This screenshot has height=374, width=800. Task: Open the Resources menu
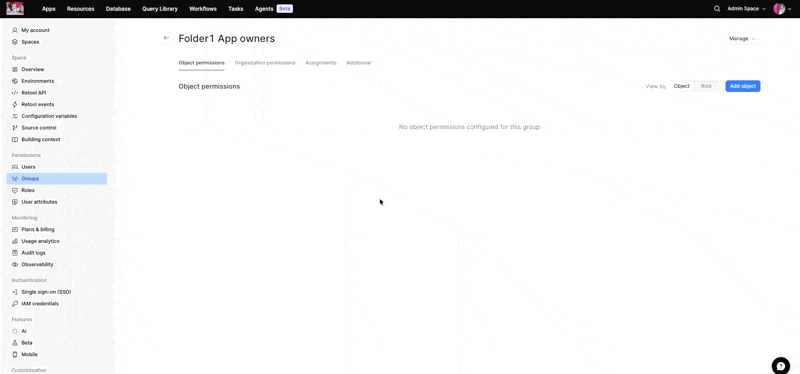click(x=81, y=9)
